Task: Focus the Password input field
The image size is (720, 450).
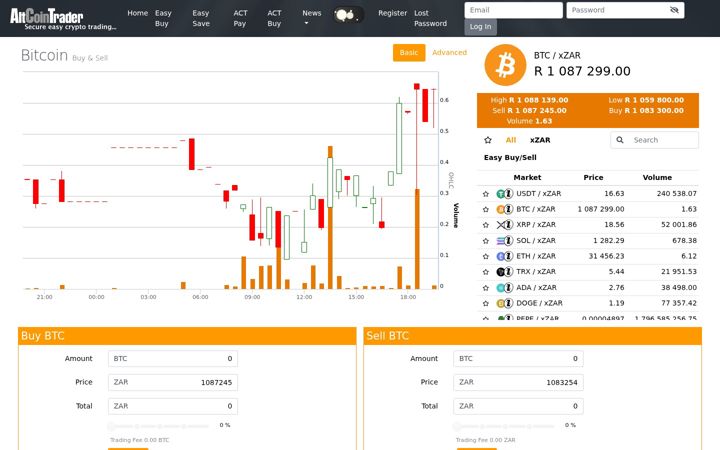Action: [x=625, y=10]
